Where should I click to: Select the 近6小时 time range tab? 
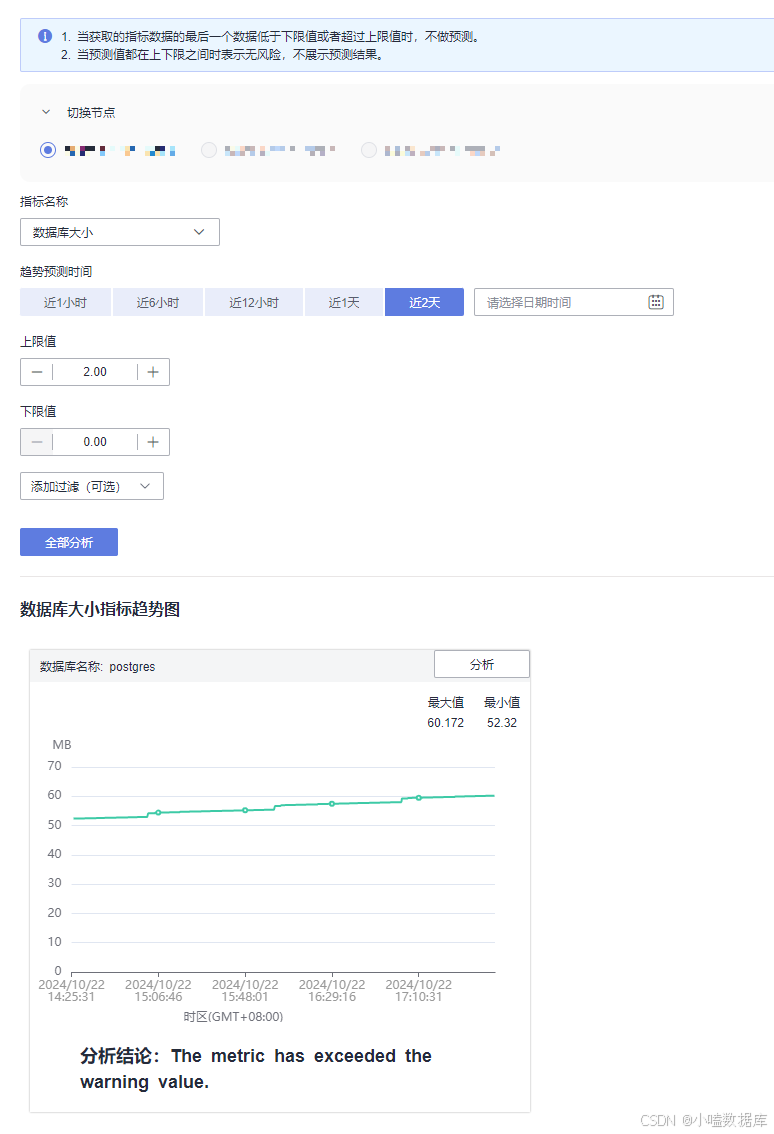[x=158, y=302]
